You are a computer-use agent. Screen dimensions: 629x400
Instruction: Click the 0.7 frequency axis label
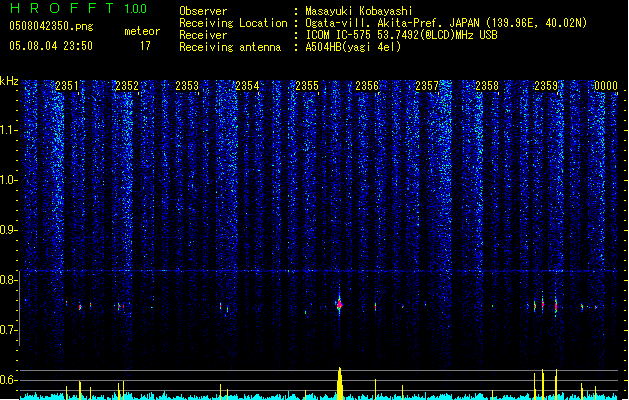click(8, 330)
